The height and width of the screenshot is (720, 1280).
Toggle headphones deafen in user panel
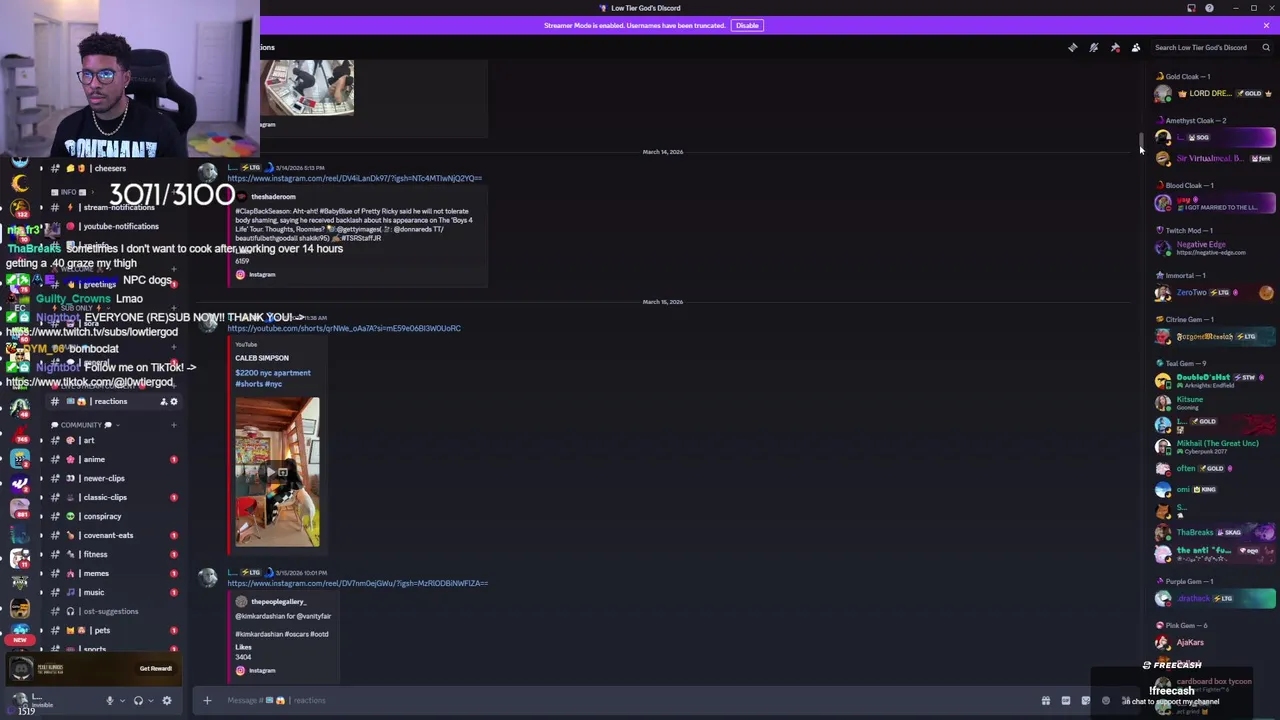pos(138,700)
